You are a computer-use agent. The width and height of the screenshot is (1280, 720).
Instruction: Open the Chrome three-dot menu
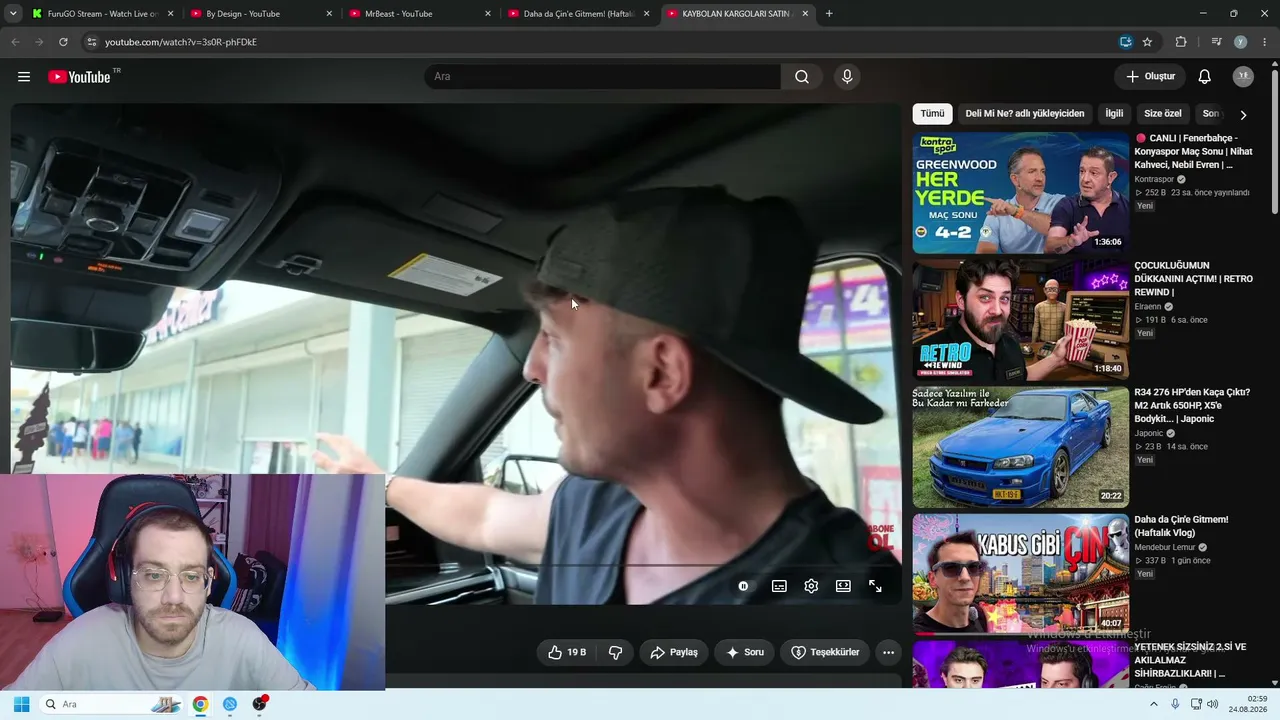tap(1265, 42)
